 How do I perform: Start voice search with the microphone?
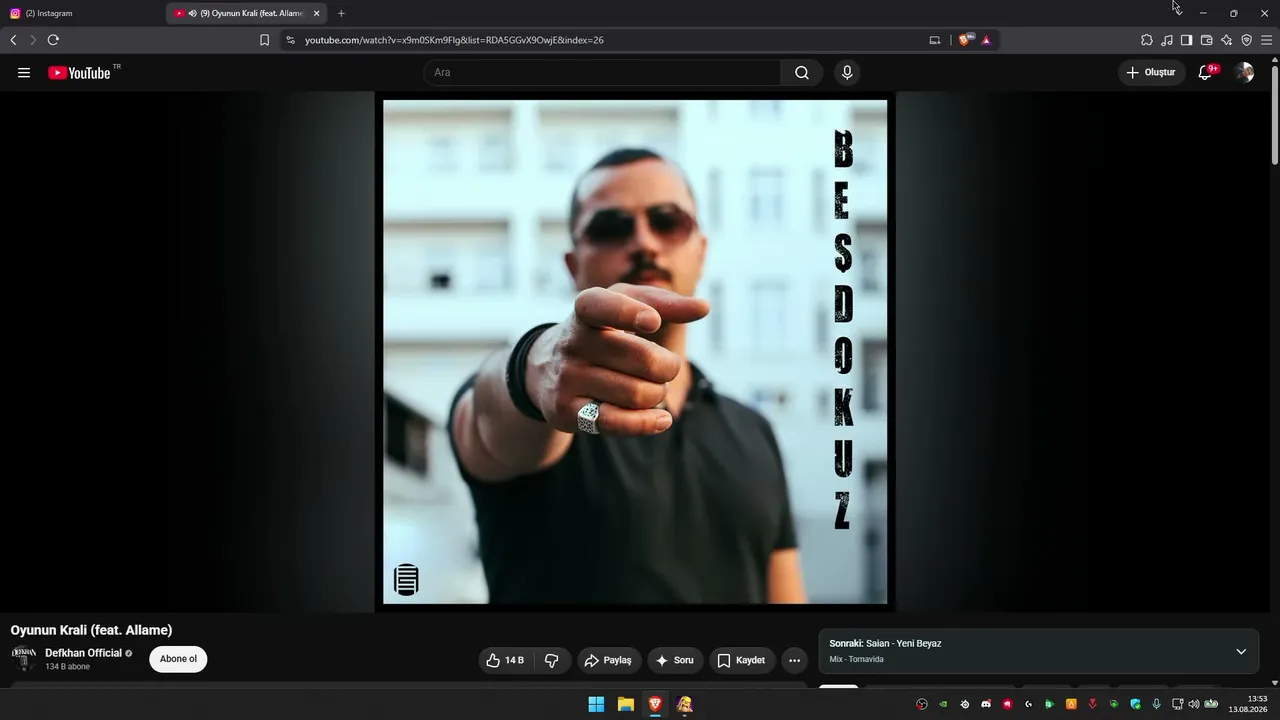coord(847,72)
